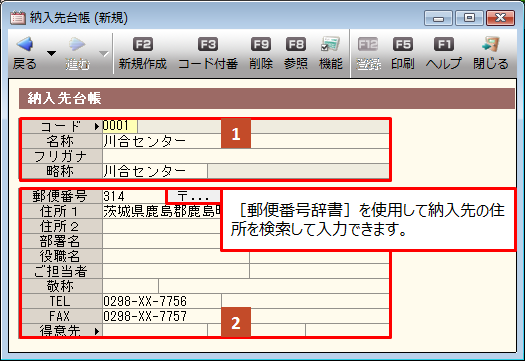This screenshot has height=361, width=525.
Task: Click into the 敬称 input field
Action: (130, 286)
